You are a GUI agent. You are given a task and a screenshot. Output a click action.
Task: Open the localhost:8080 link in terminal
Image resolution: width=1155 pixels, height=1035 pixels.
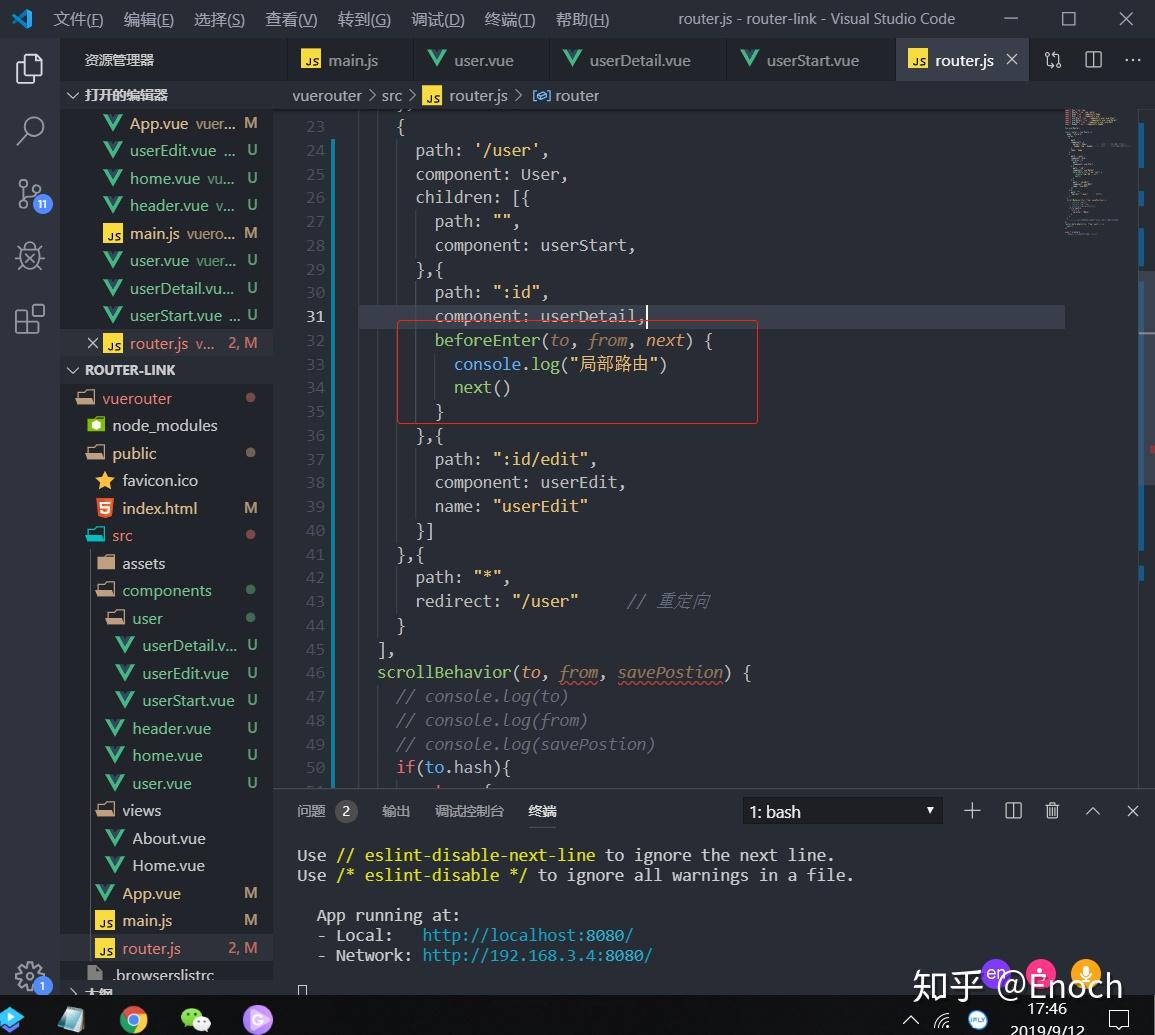pyautogui.click(x=527, y=935)
